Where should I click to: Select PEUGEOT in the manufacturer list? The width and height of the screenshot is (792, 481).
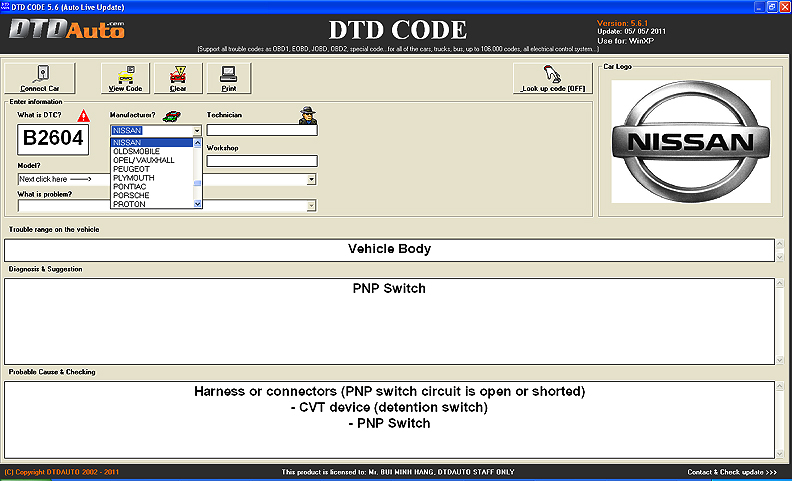pyautogui.click(x=152, y=169)
